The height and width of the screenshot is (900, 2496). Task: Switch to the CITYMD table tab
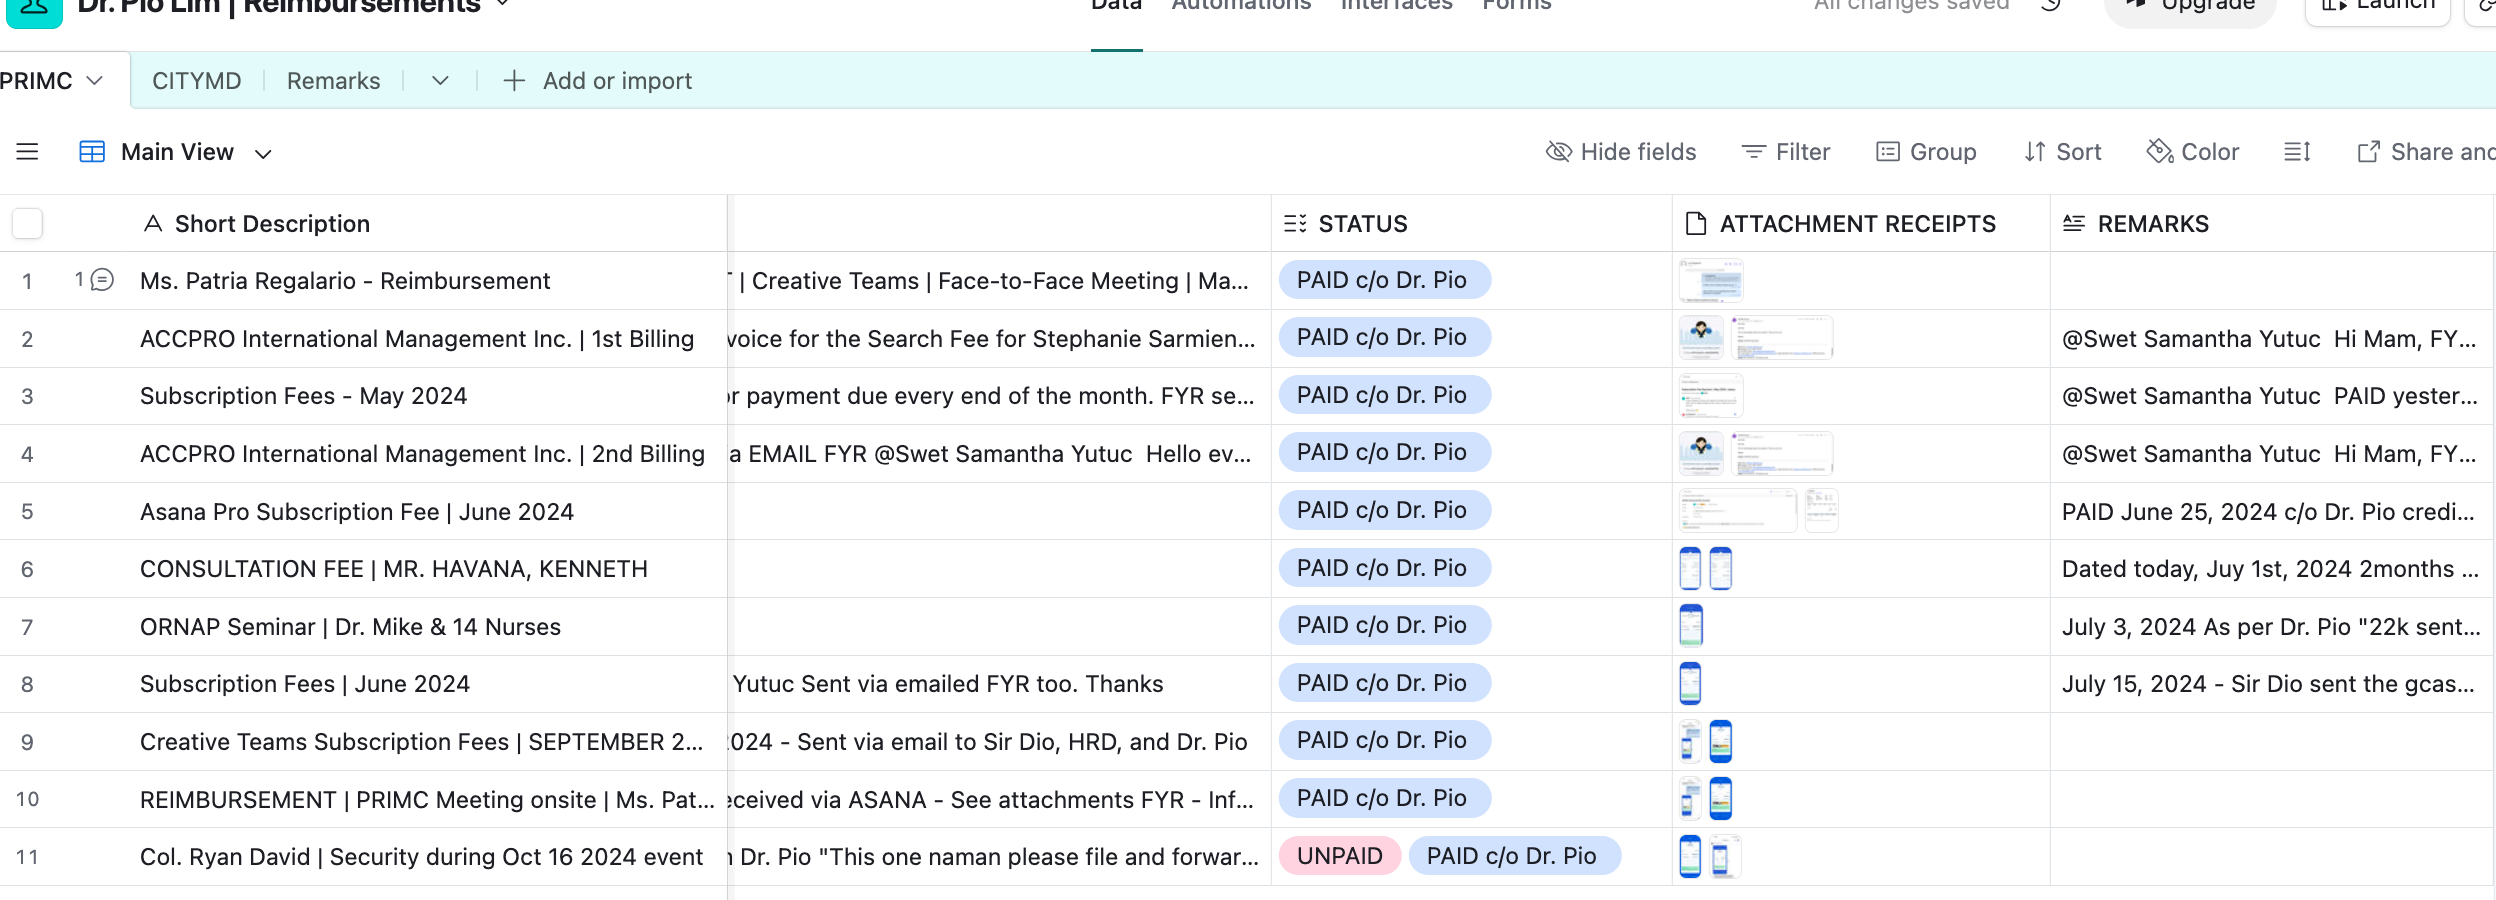[x=197, y=81]
